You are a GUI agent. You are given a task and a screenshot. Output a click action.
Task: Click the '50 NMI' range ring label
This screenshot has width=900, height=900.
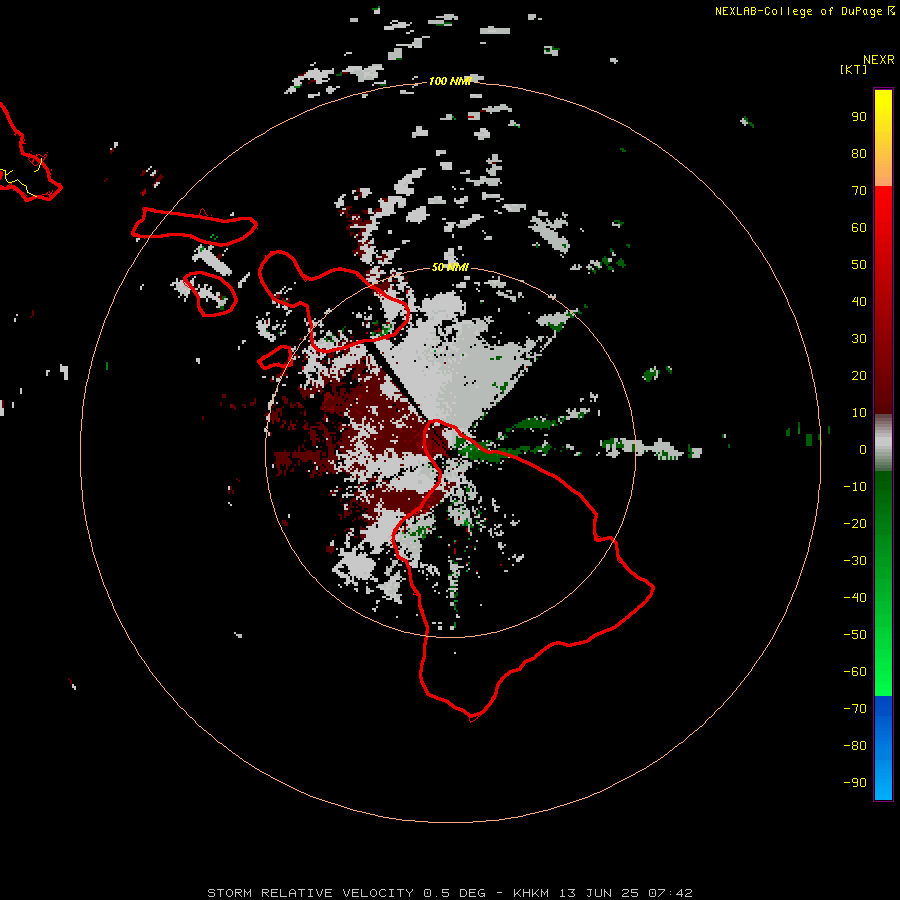coord(450,267)
